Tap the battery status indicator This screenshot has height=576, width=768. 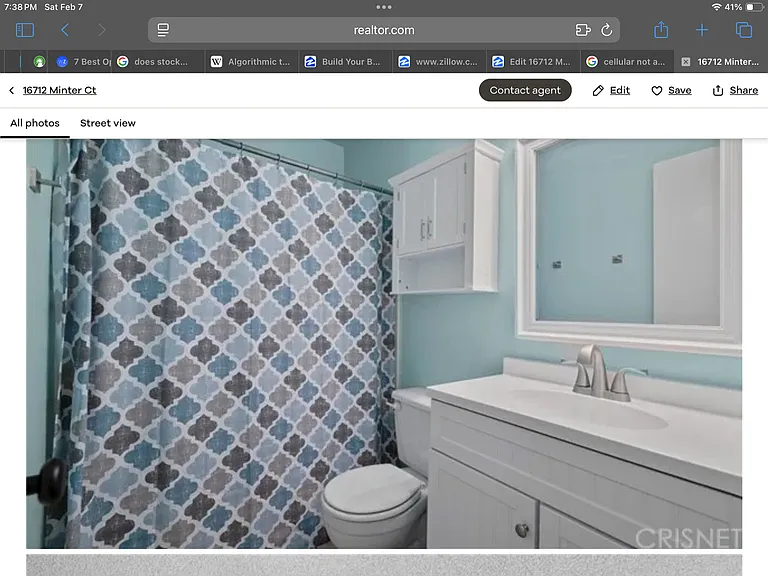point(753,7)
